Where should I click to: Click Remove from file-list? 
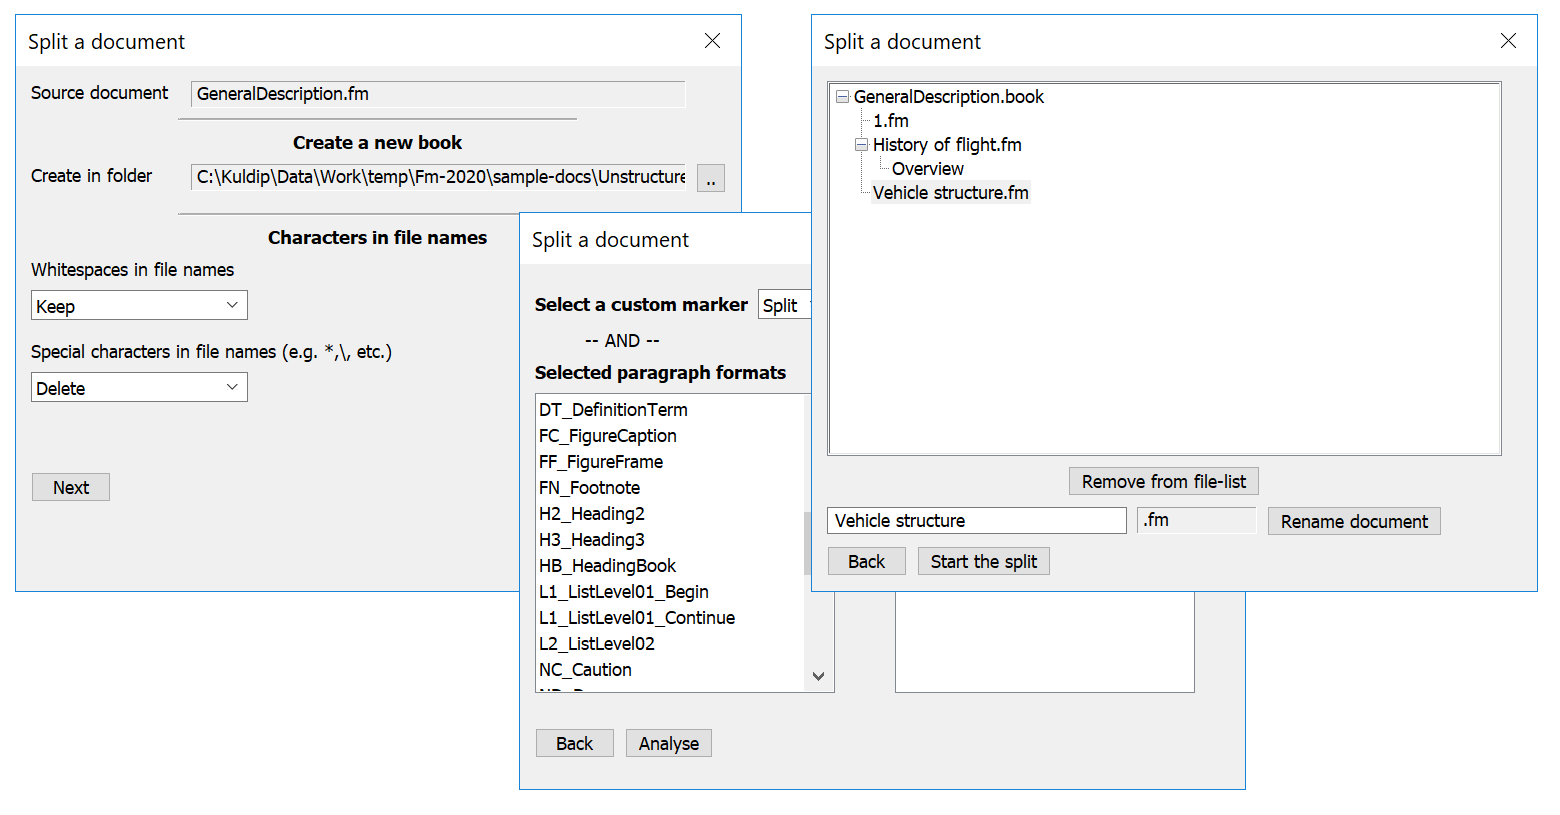click(x=1163, y=481)
